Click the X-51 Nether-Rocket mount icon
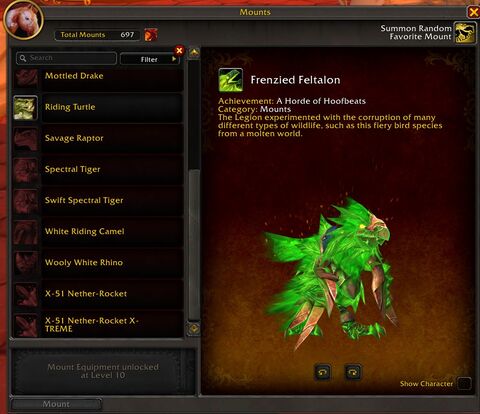Image resolution: width=480 pixels, height=414 pixels. click(x=25, y=294)
